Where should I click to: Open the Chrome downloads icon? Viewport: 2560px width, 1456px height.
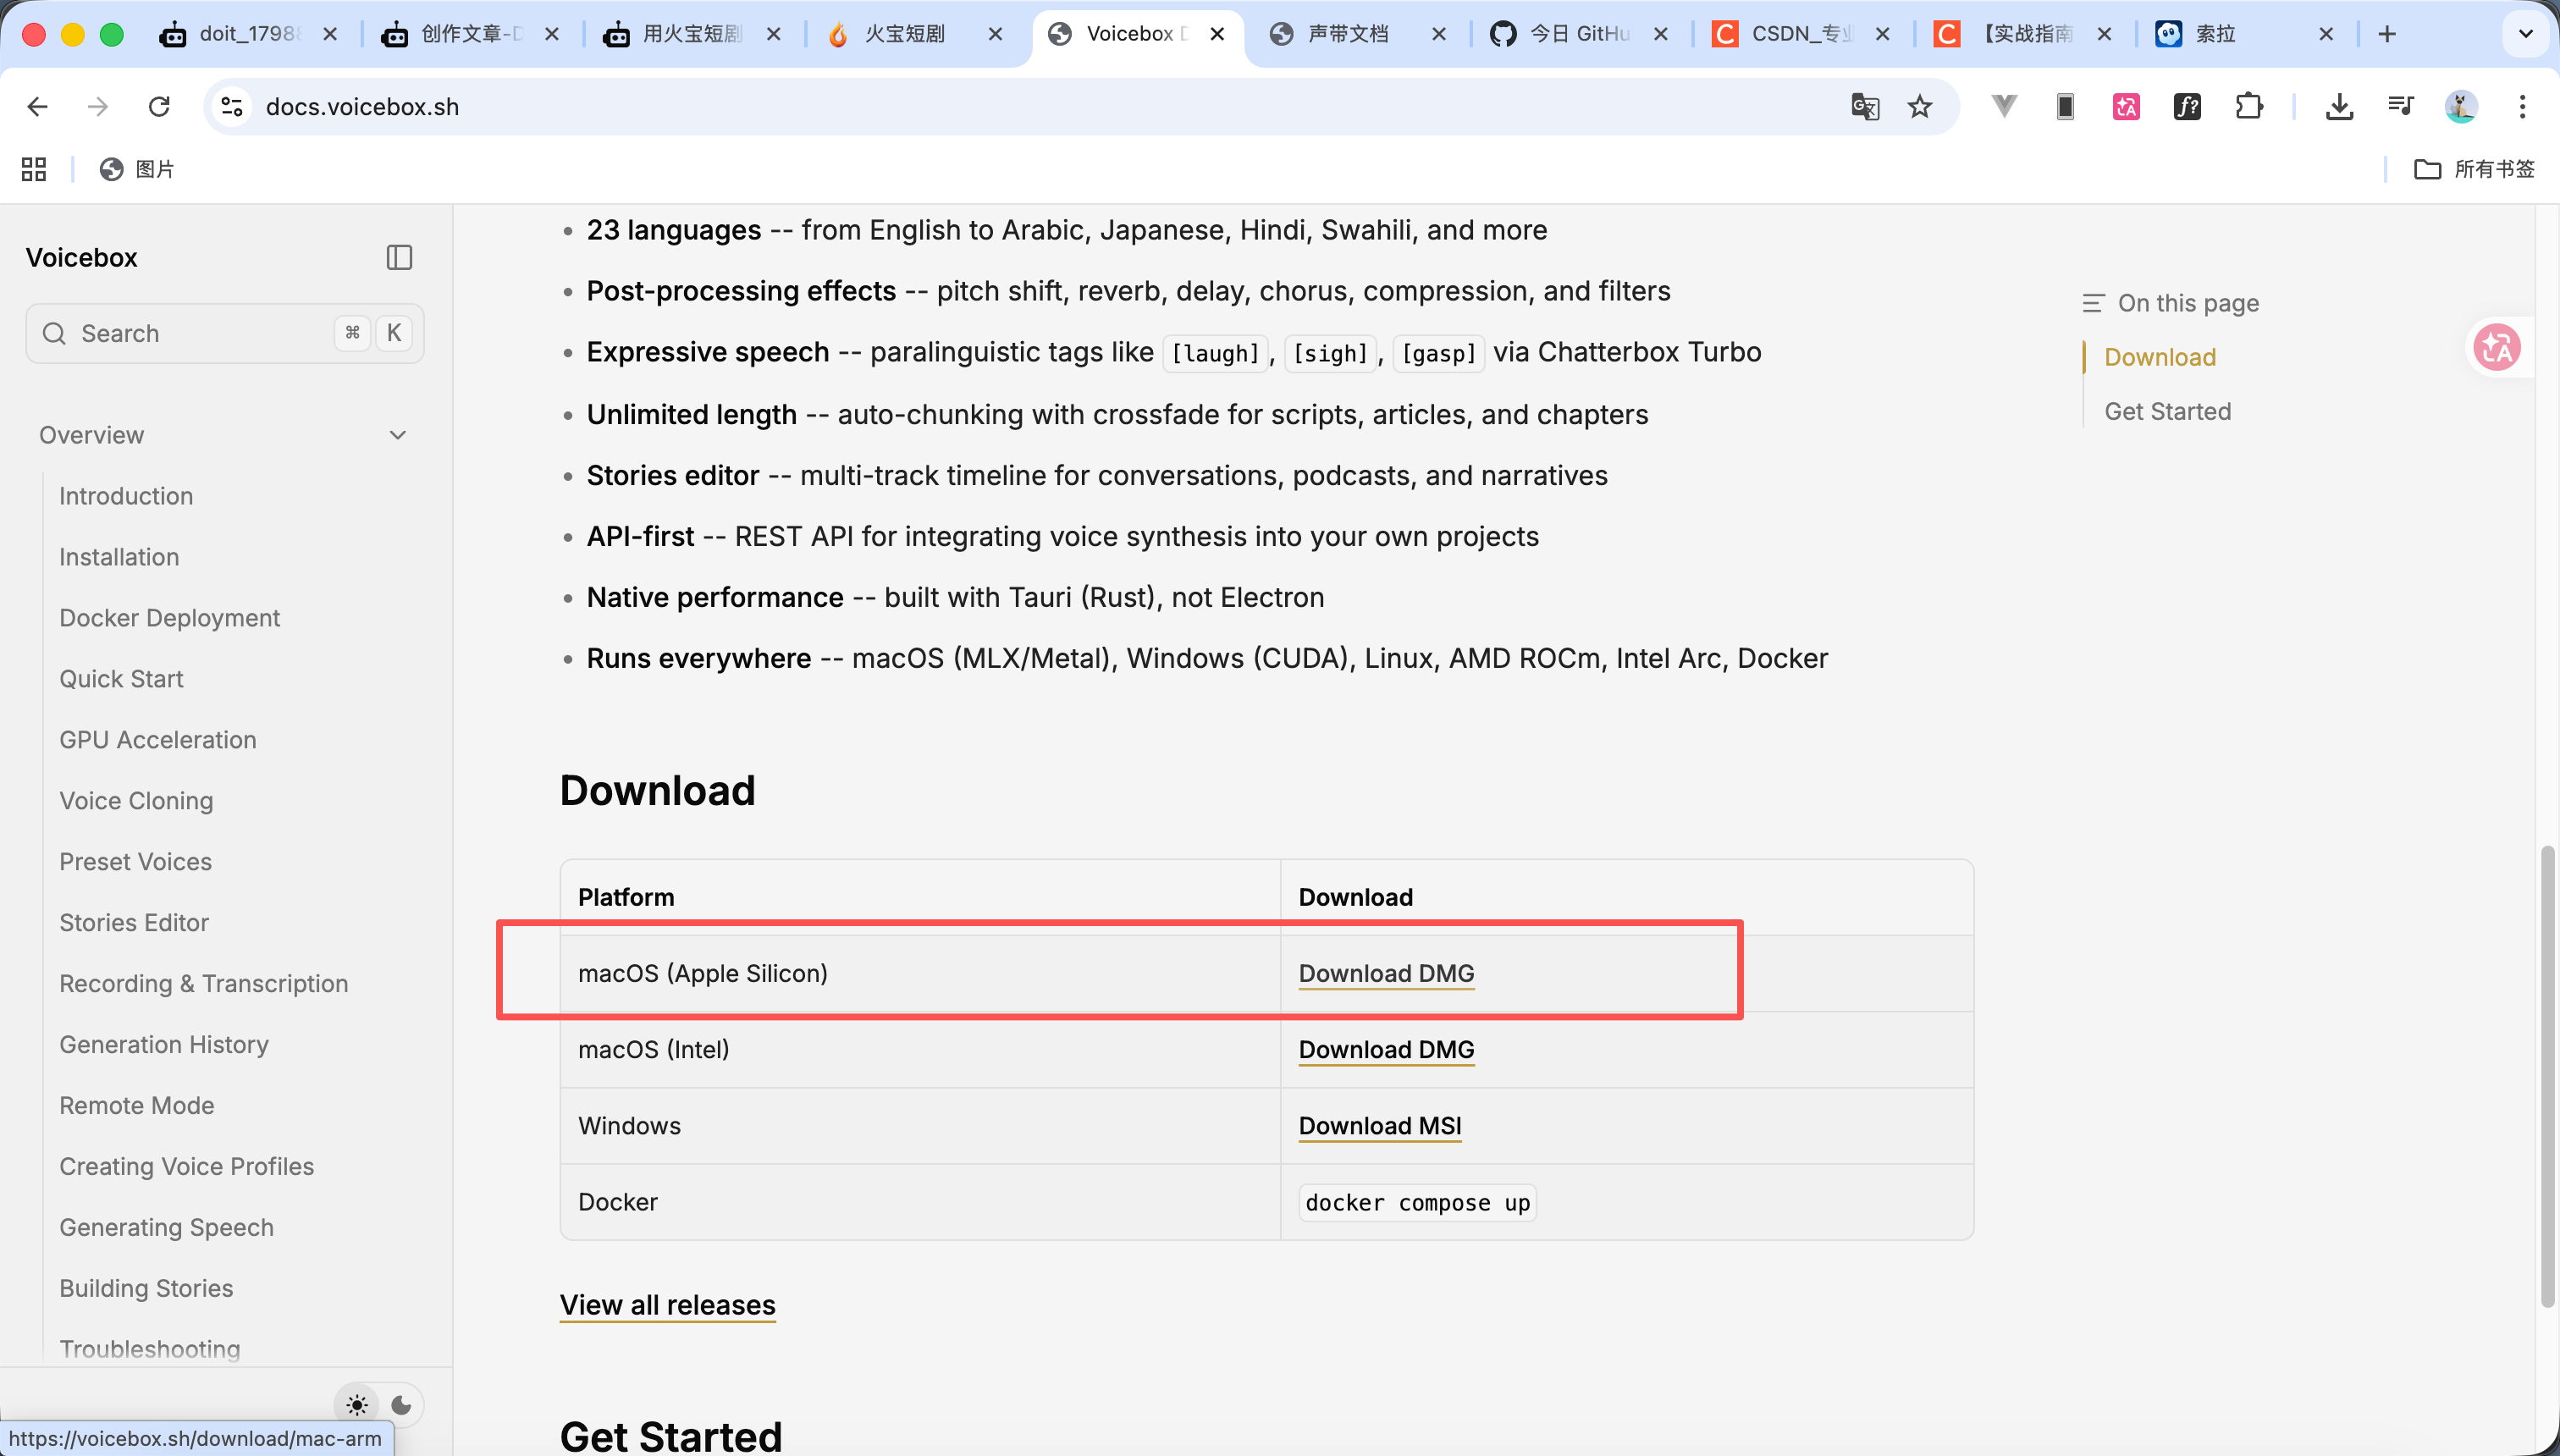(x=2338, y=107)
